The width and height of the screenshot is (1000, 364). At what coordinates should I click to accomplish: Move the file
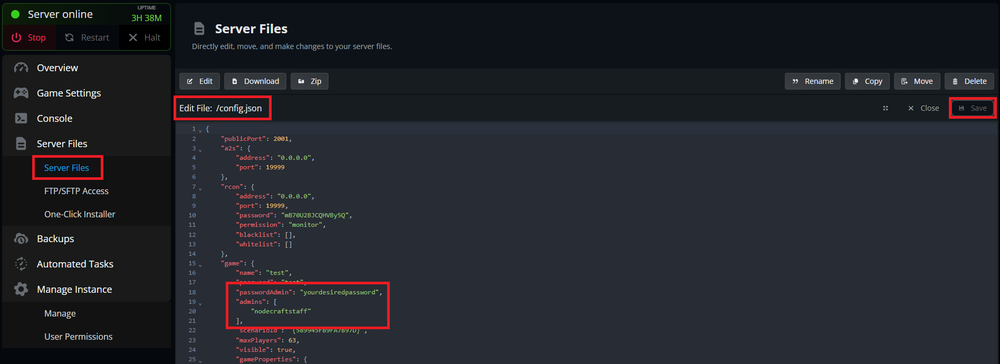pyautogui.click(x=917, y=81)
